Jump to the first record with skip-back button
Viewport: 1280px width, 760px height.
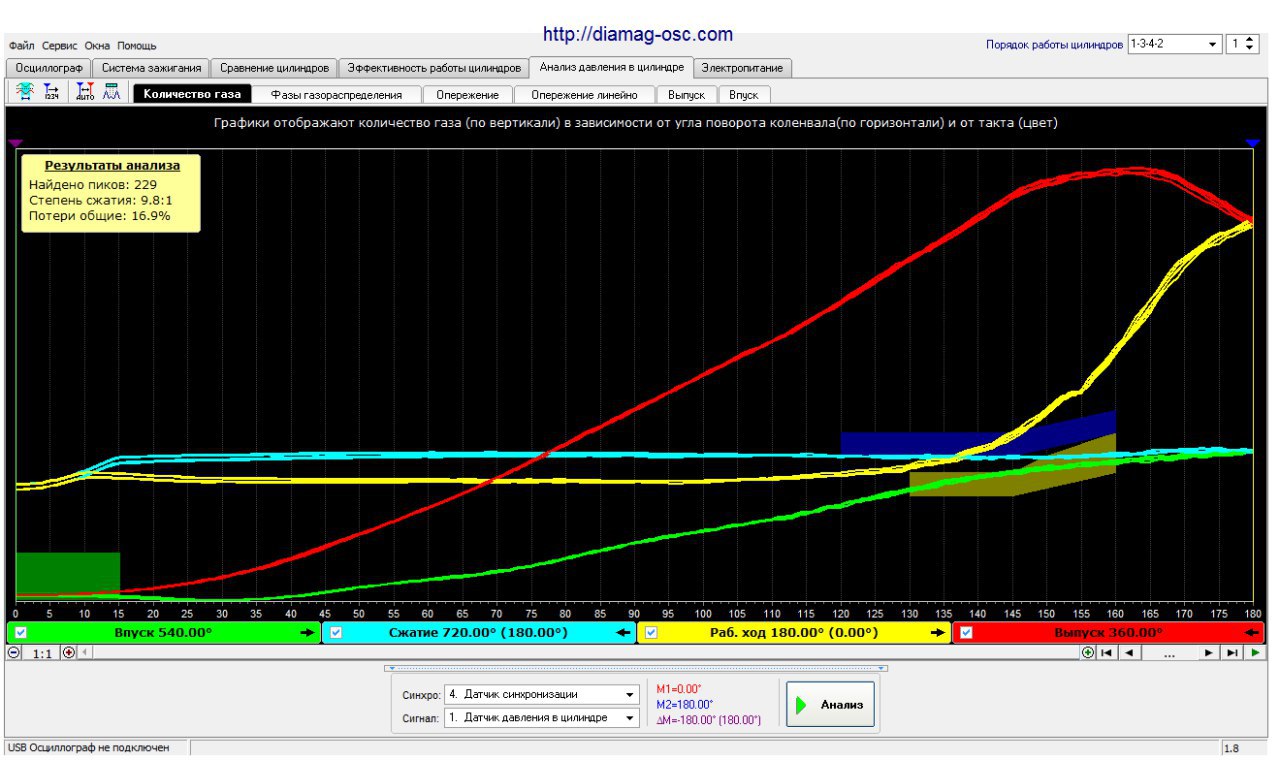(1105, 652)
